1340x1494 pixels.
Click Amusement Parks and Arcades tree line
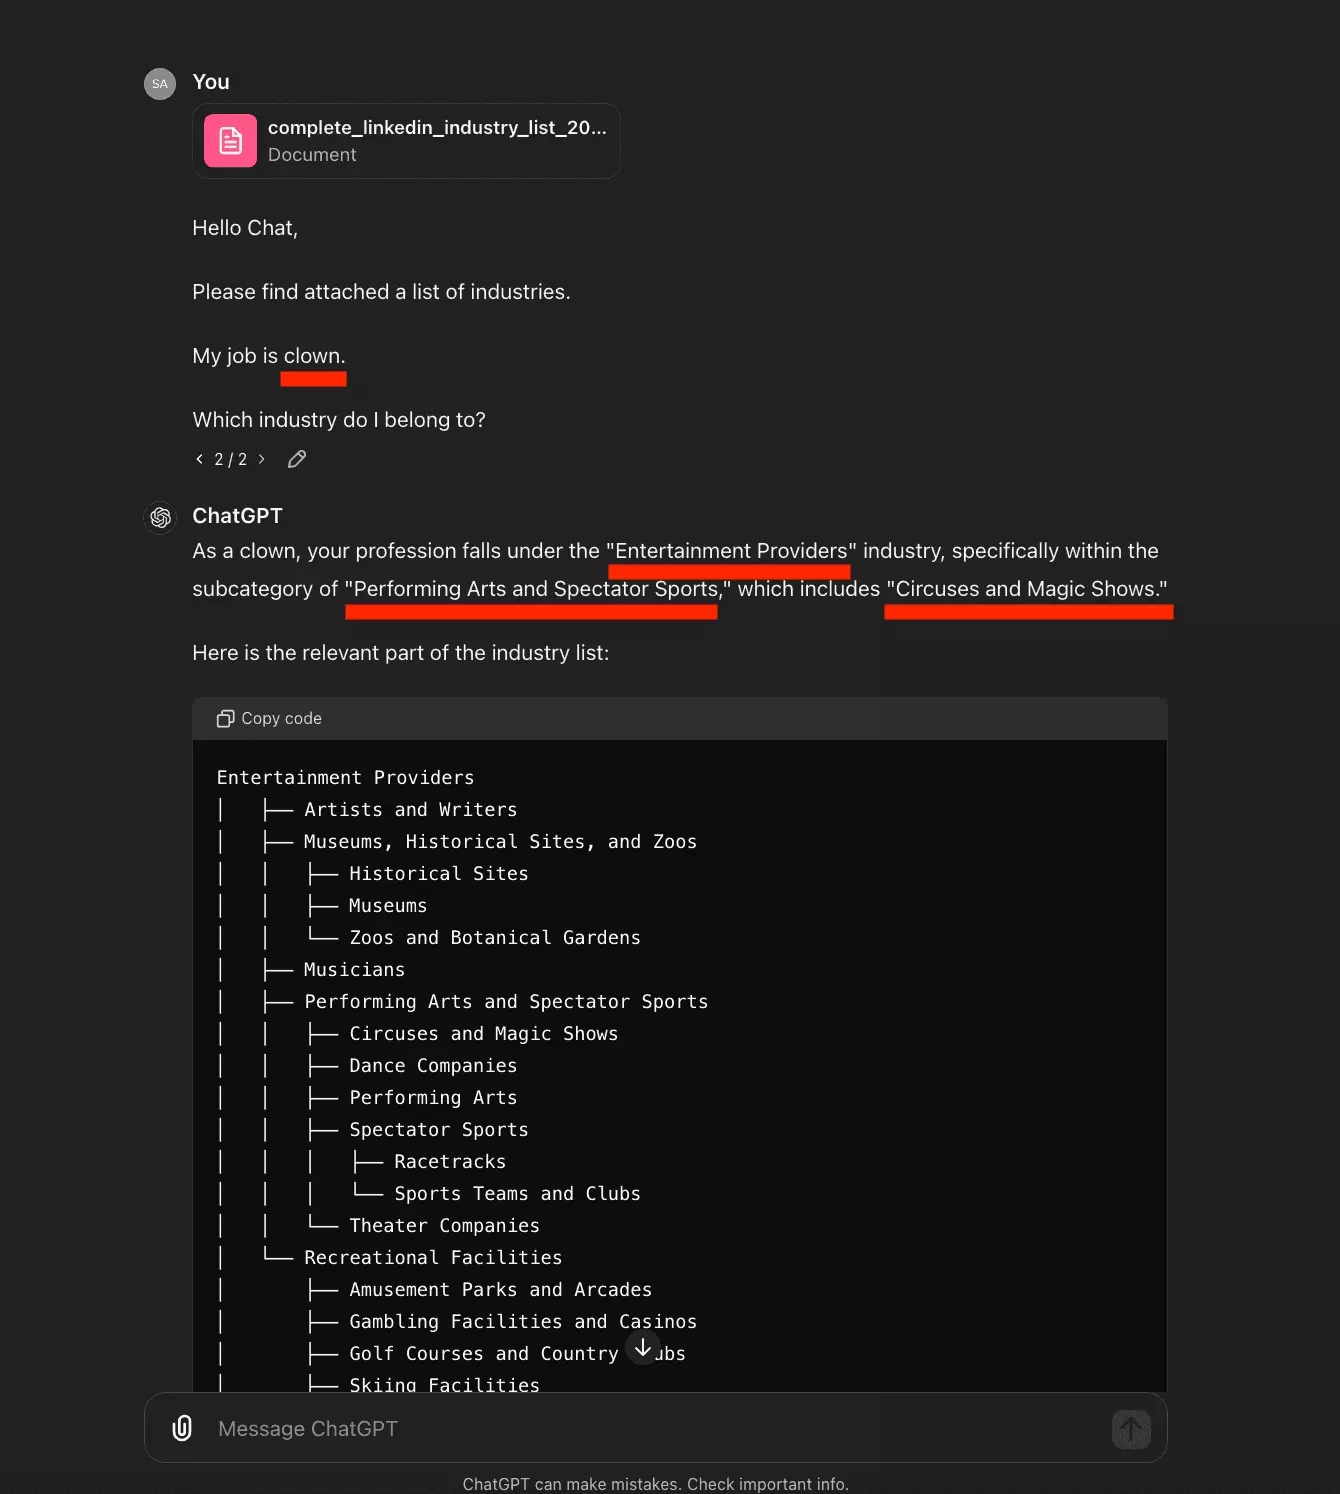click(x=500, y=1290)
